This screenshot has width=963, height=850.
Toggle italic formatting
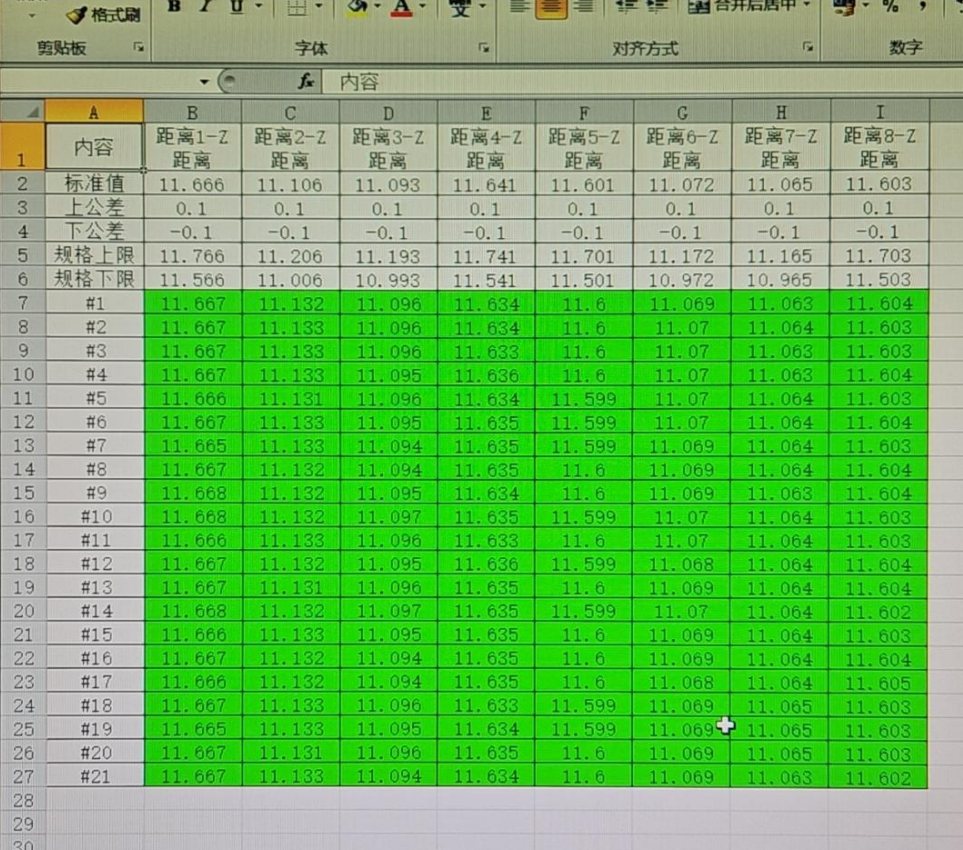(x=206, y=6)
